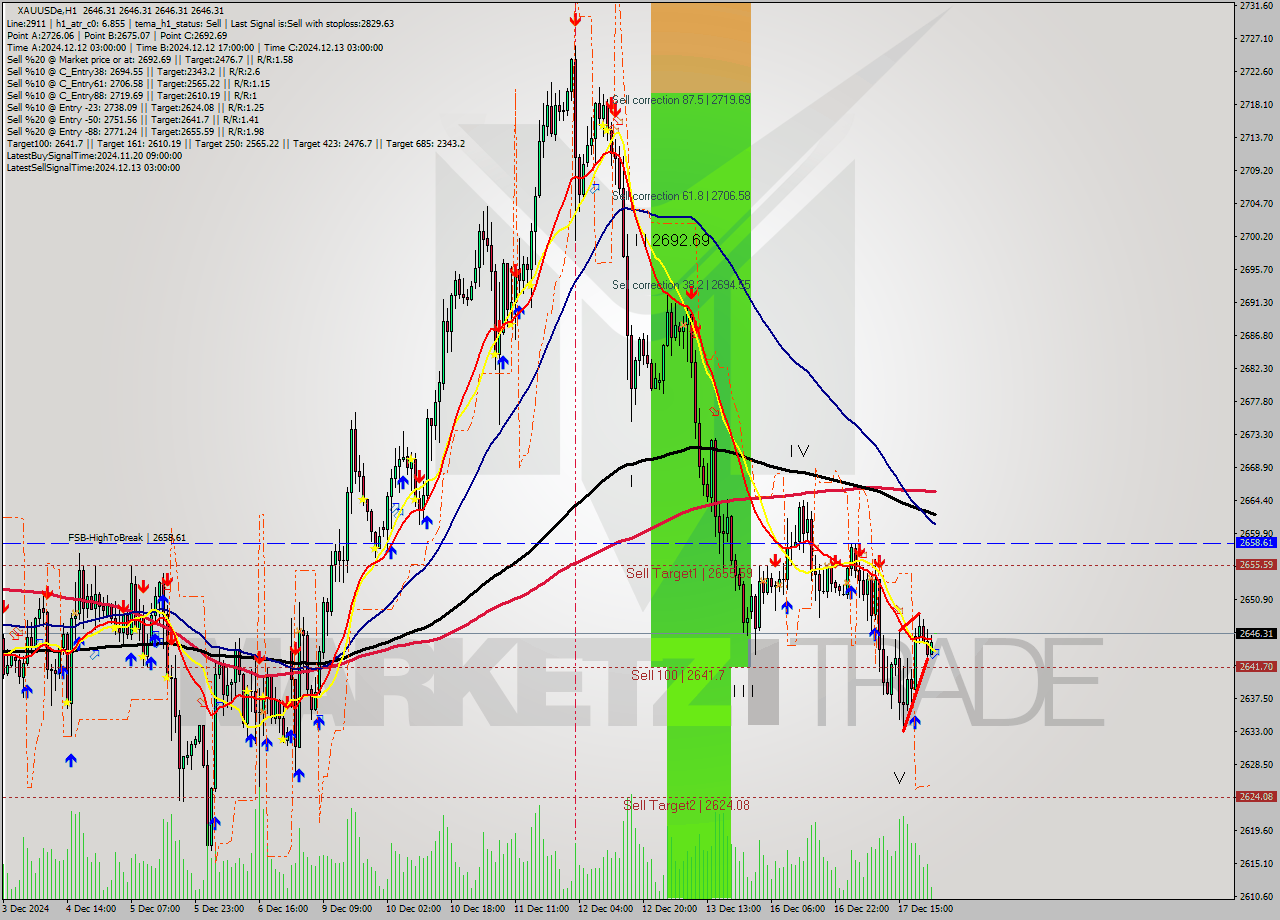Image resolution: width=1280 pixels, height=920 pixels.
Task: Click the '11 Dec 11:00' time label
Action: pyautogui.click(x=541, y=909)
